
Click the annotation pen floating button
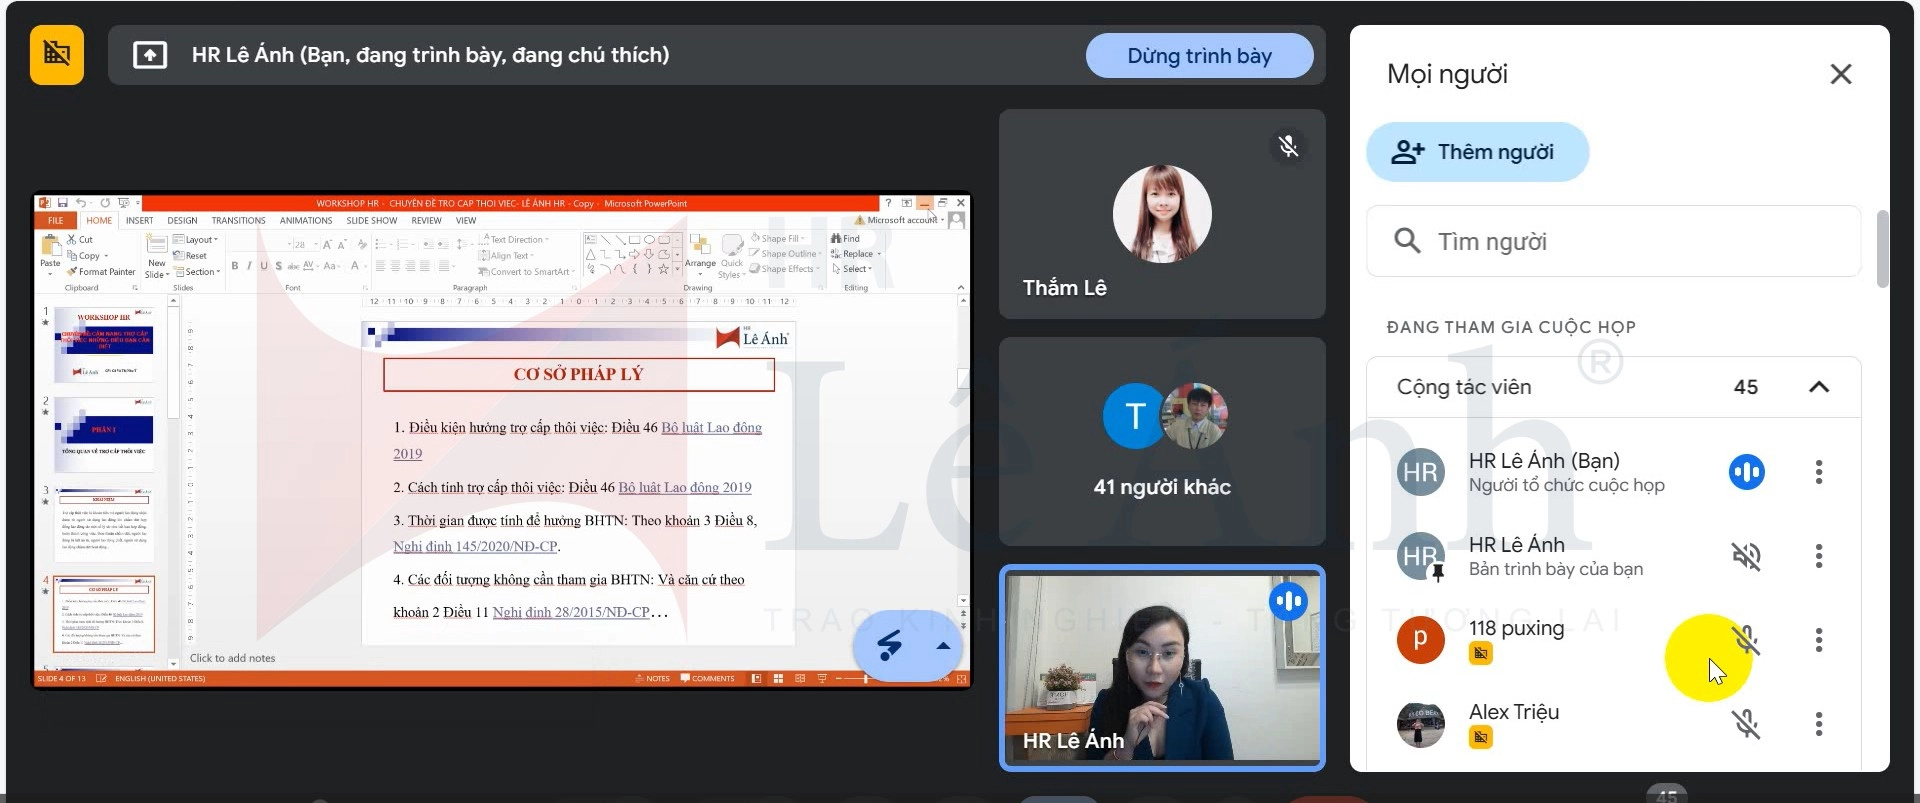[889, 646]
